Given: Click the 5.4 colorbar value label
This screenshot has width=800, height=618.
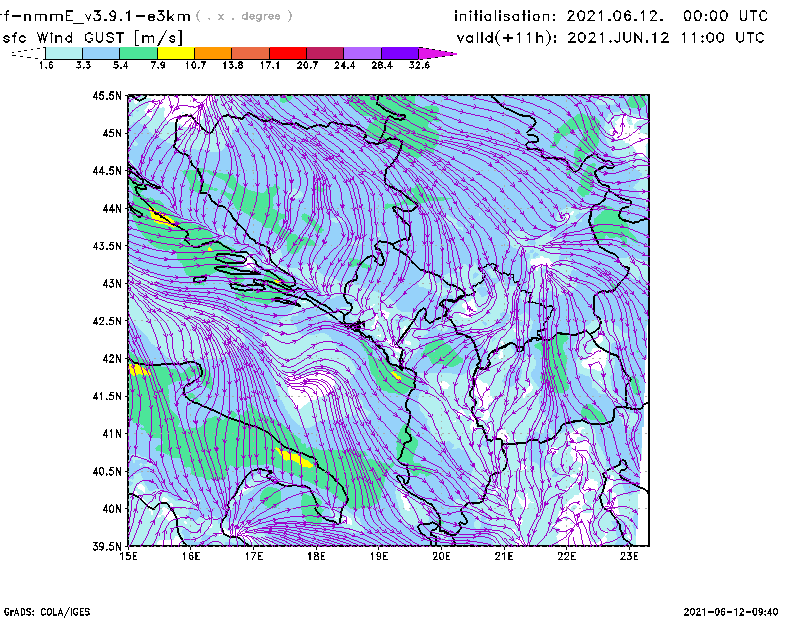Looking at the screenshot, I should coord(120,65).
